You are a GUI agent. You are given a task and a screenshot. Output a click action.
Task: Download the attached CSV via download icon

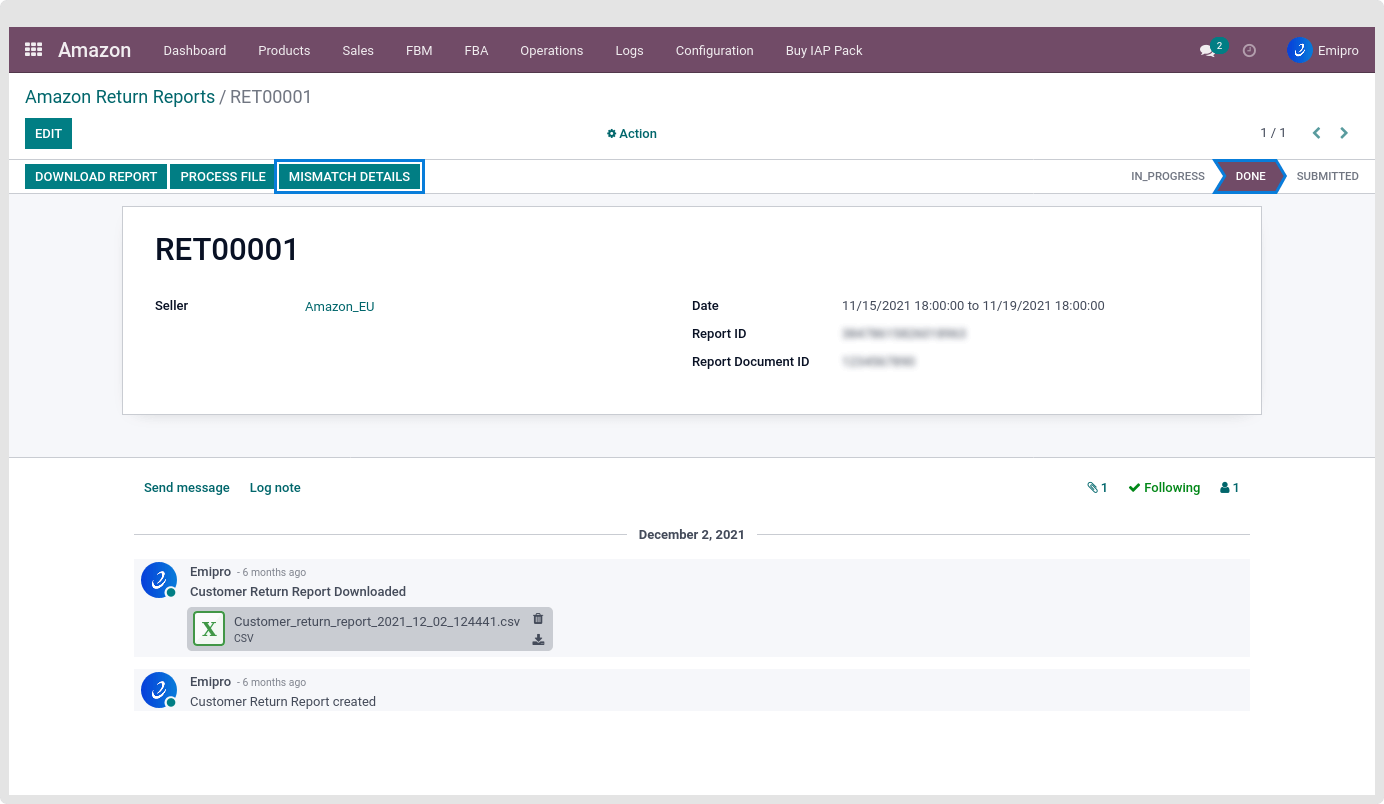tap(538, 640)
